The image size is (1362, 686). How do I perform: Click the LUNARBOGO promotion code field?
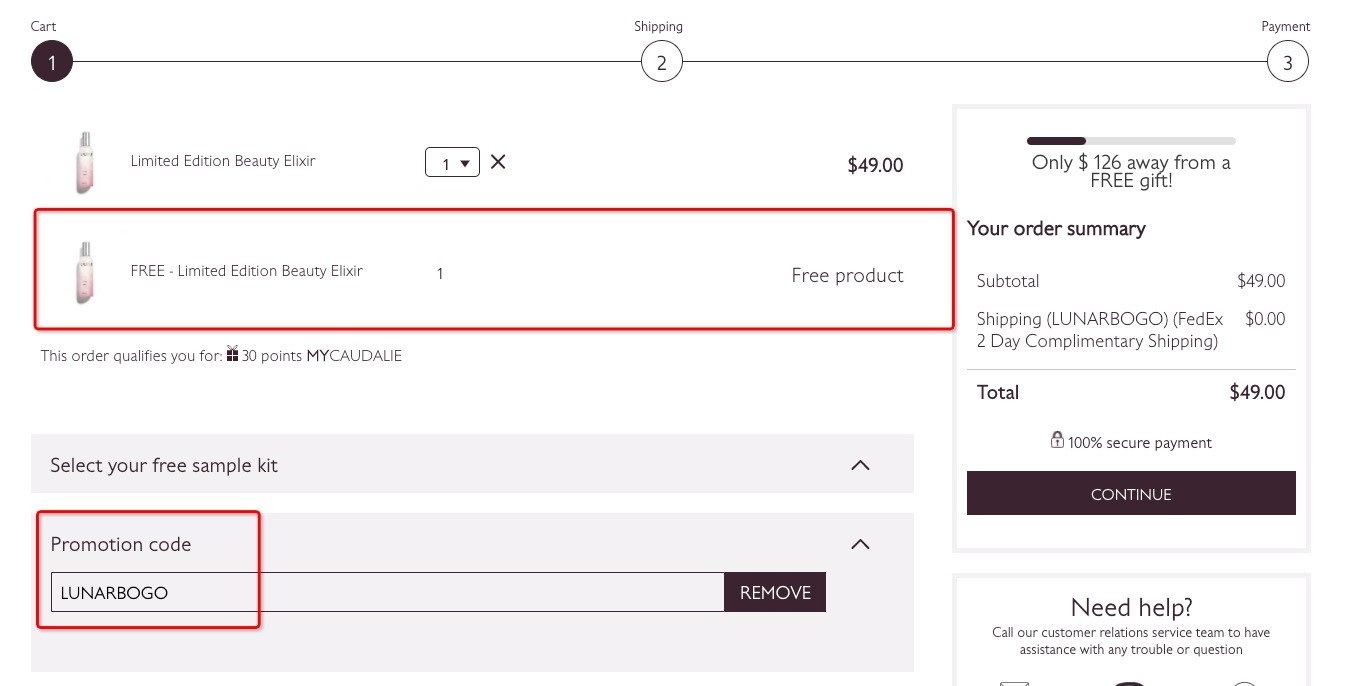[388, 592]
